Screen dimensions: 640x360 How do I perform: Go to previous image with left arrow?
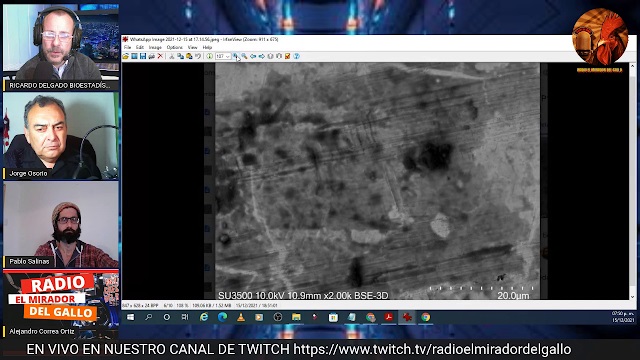click(253, 56)
